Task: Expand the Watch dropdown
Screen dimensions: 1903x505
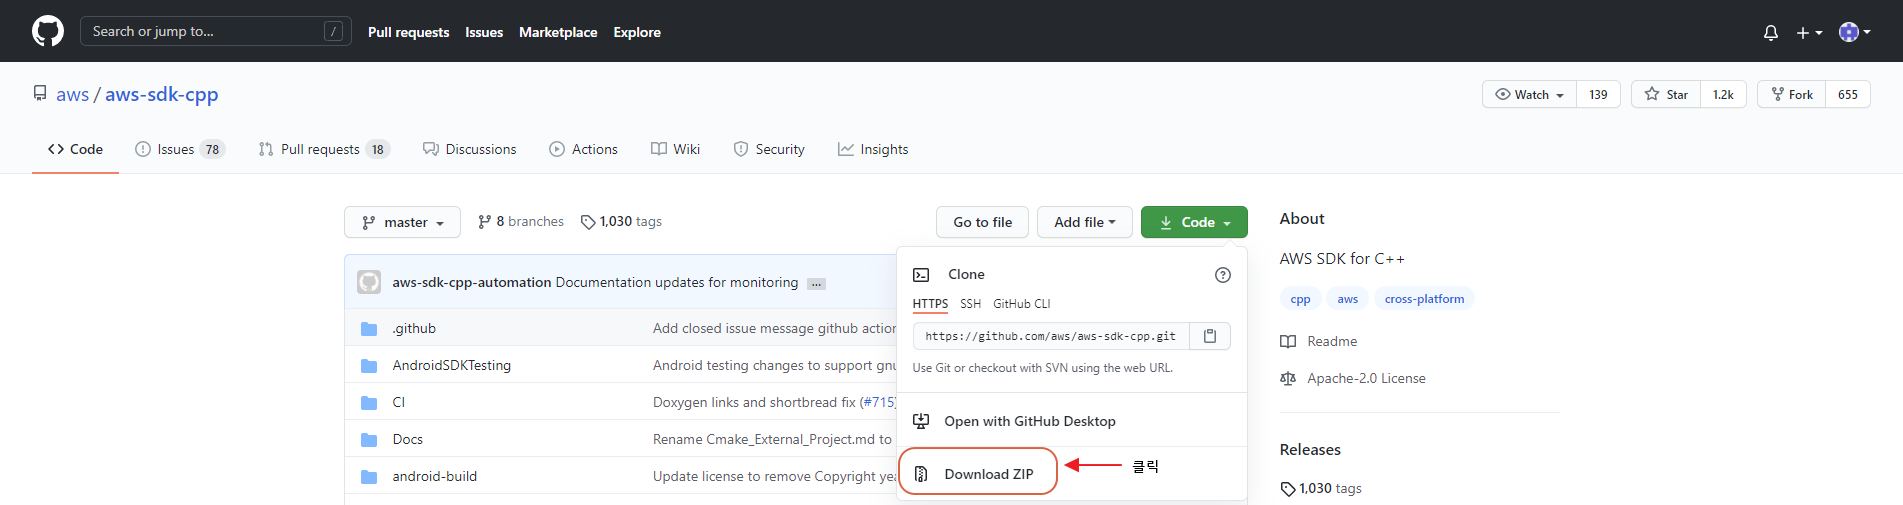Action: [x=1529, y=94]
